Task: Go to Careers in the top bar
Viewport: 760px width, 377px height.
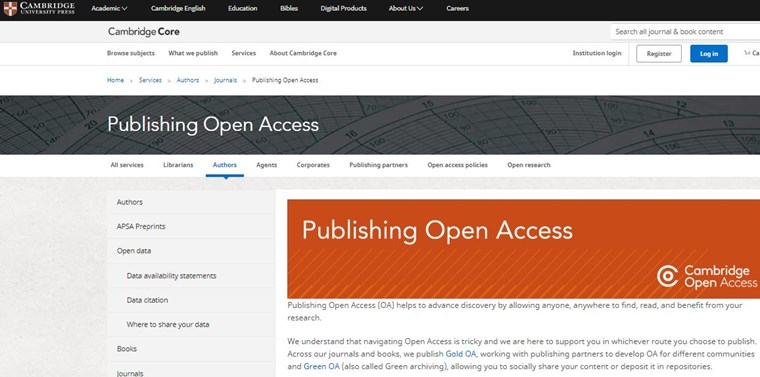Action: pyautogui.click(x=457, y=8)
